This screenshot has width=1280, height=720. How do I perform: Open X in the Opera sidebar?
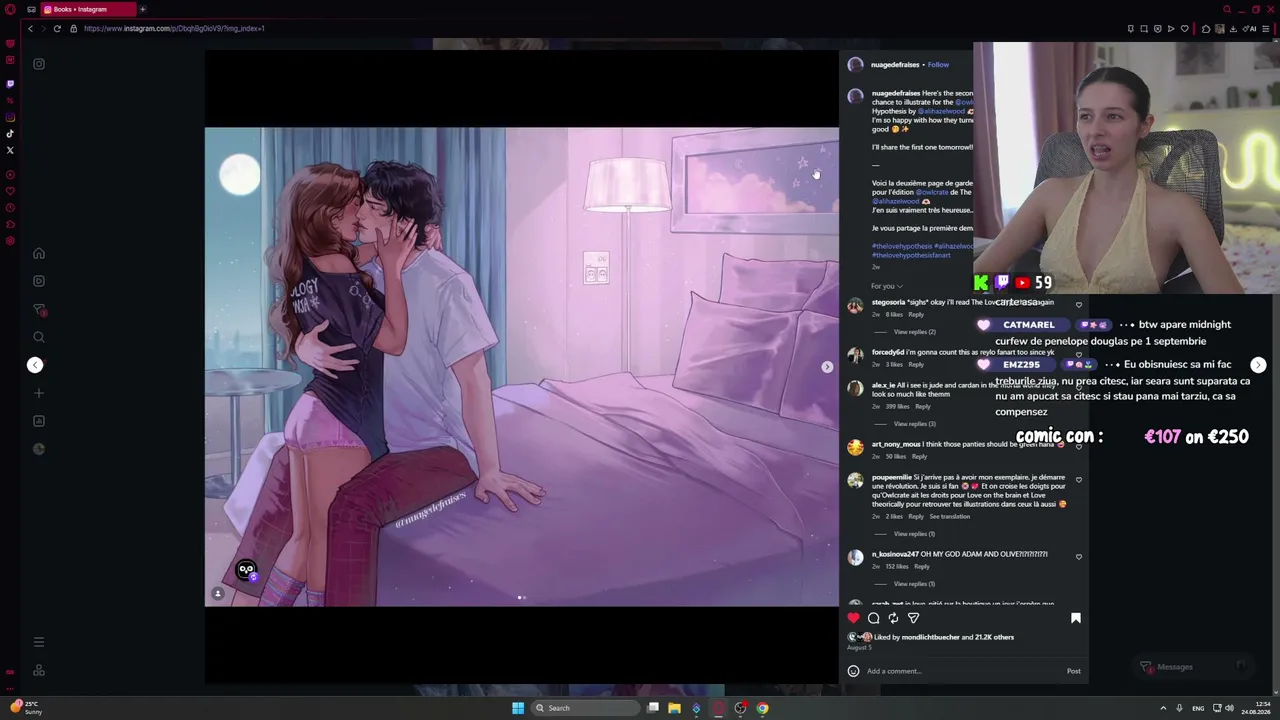pos(10,151)
